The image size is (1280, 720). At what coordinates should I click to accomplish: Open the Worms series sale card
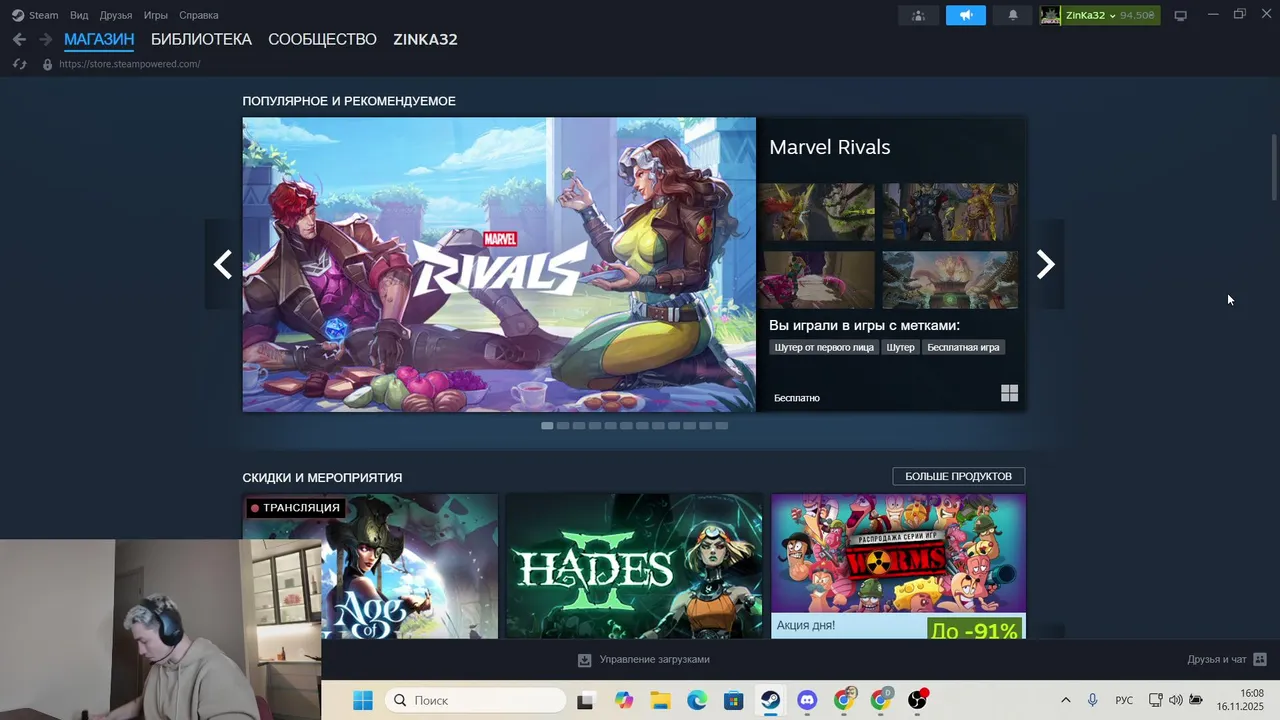[x=898, y=566]
